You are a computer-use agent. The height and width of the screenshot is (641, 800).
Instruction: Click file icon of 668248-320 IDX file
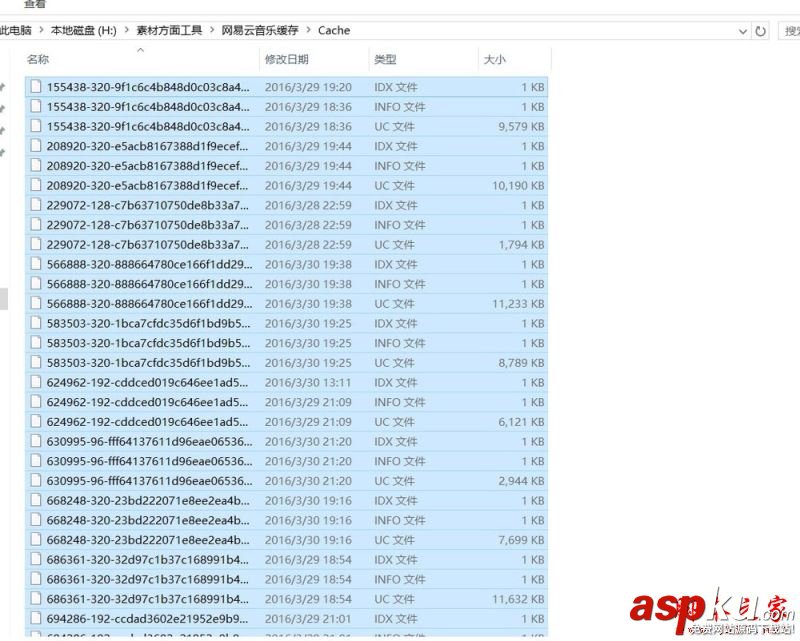pos(36,500)
